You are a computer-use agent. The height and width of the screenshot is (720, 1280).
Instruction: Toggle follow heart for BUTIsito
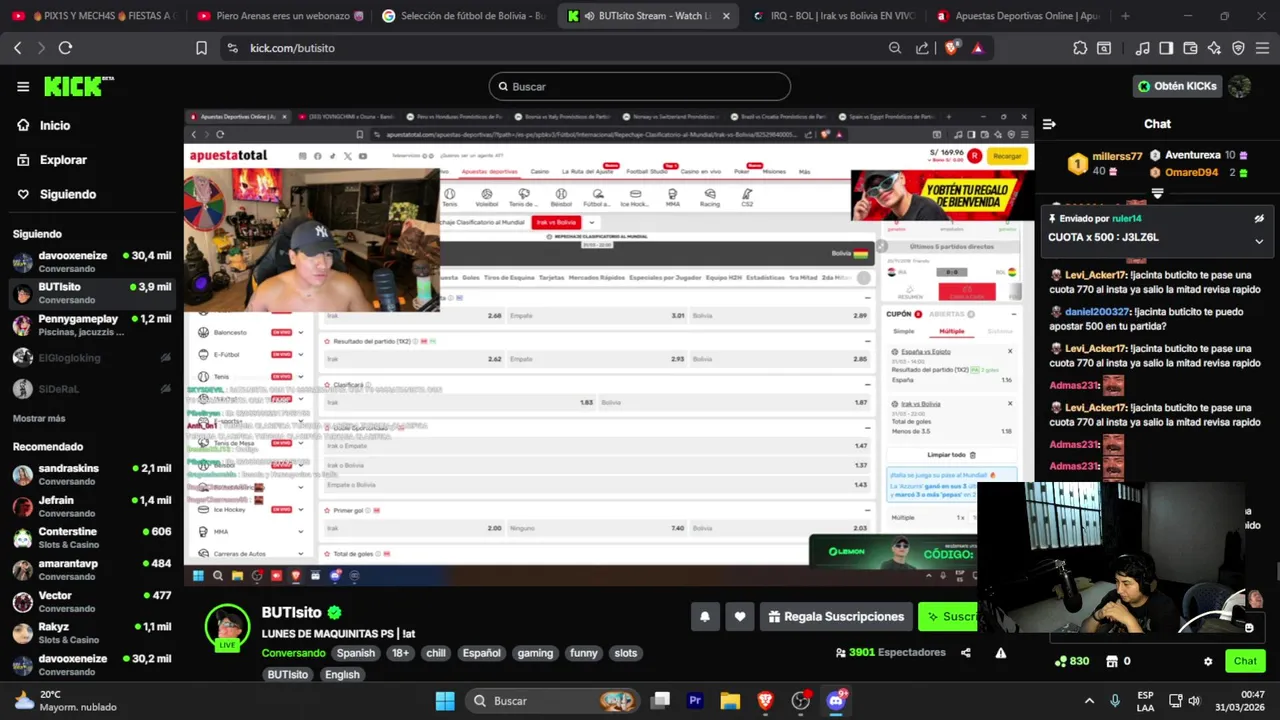coord(740,617)
